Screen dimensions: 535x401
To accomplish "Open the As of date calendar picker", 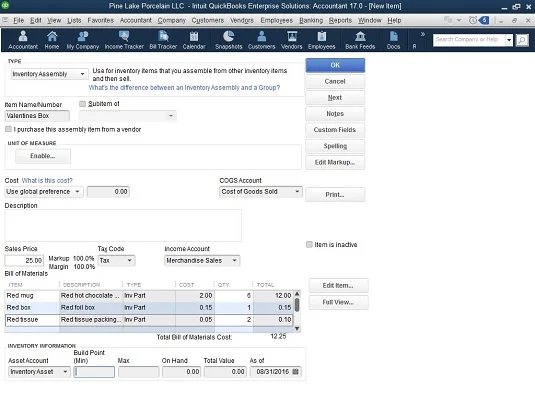I will tap(295, 372).
